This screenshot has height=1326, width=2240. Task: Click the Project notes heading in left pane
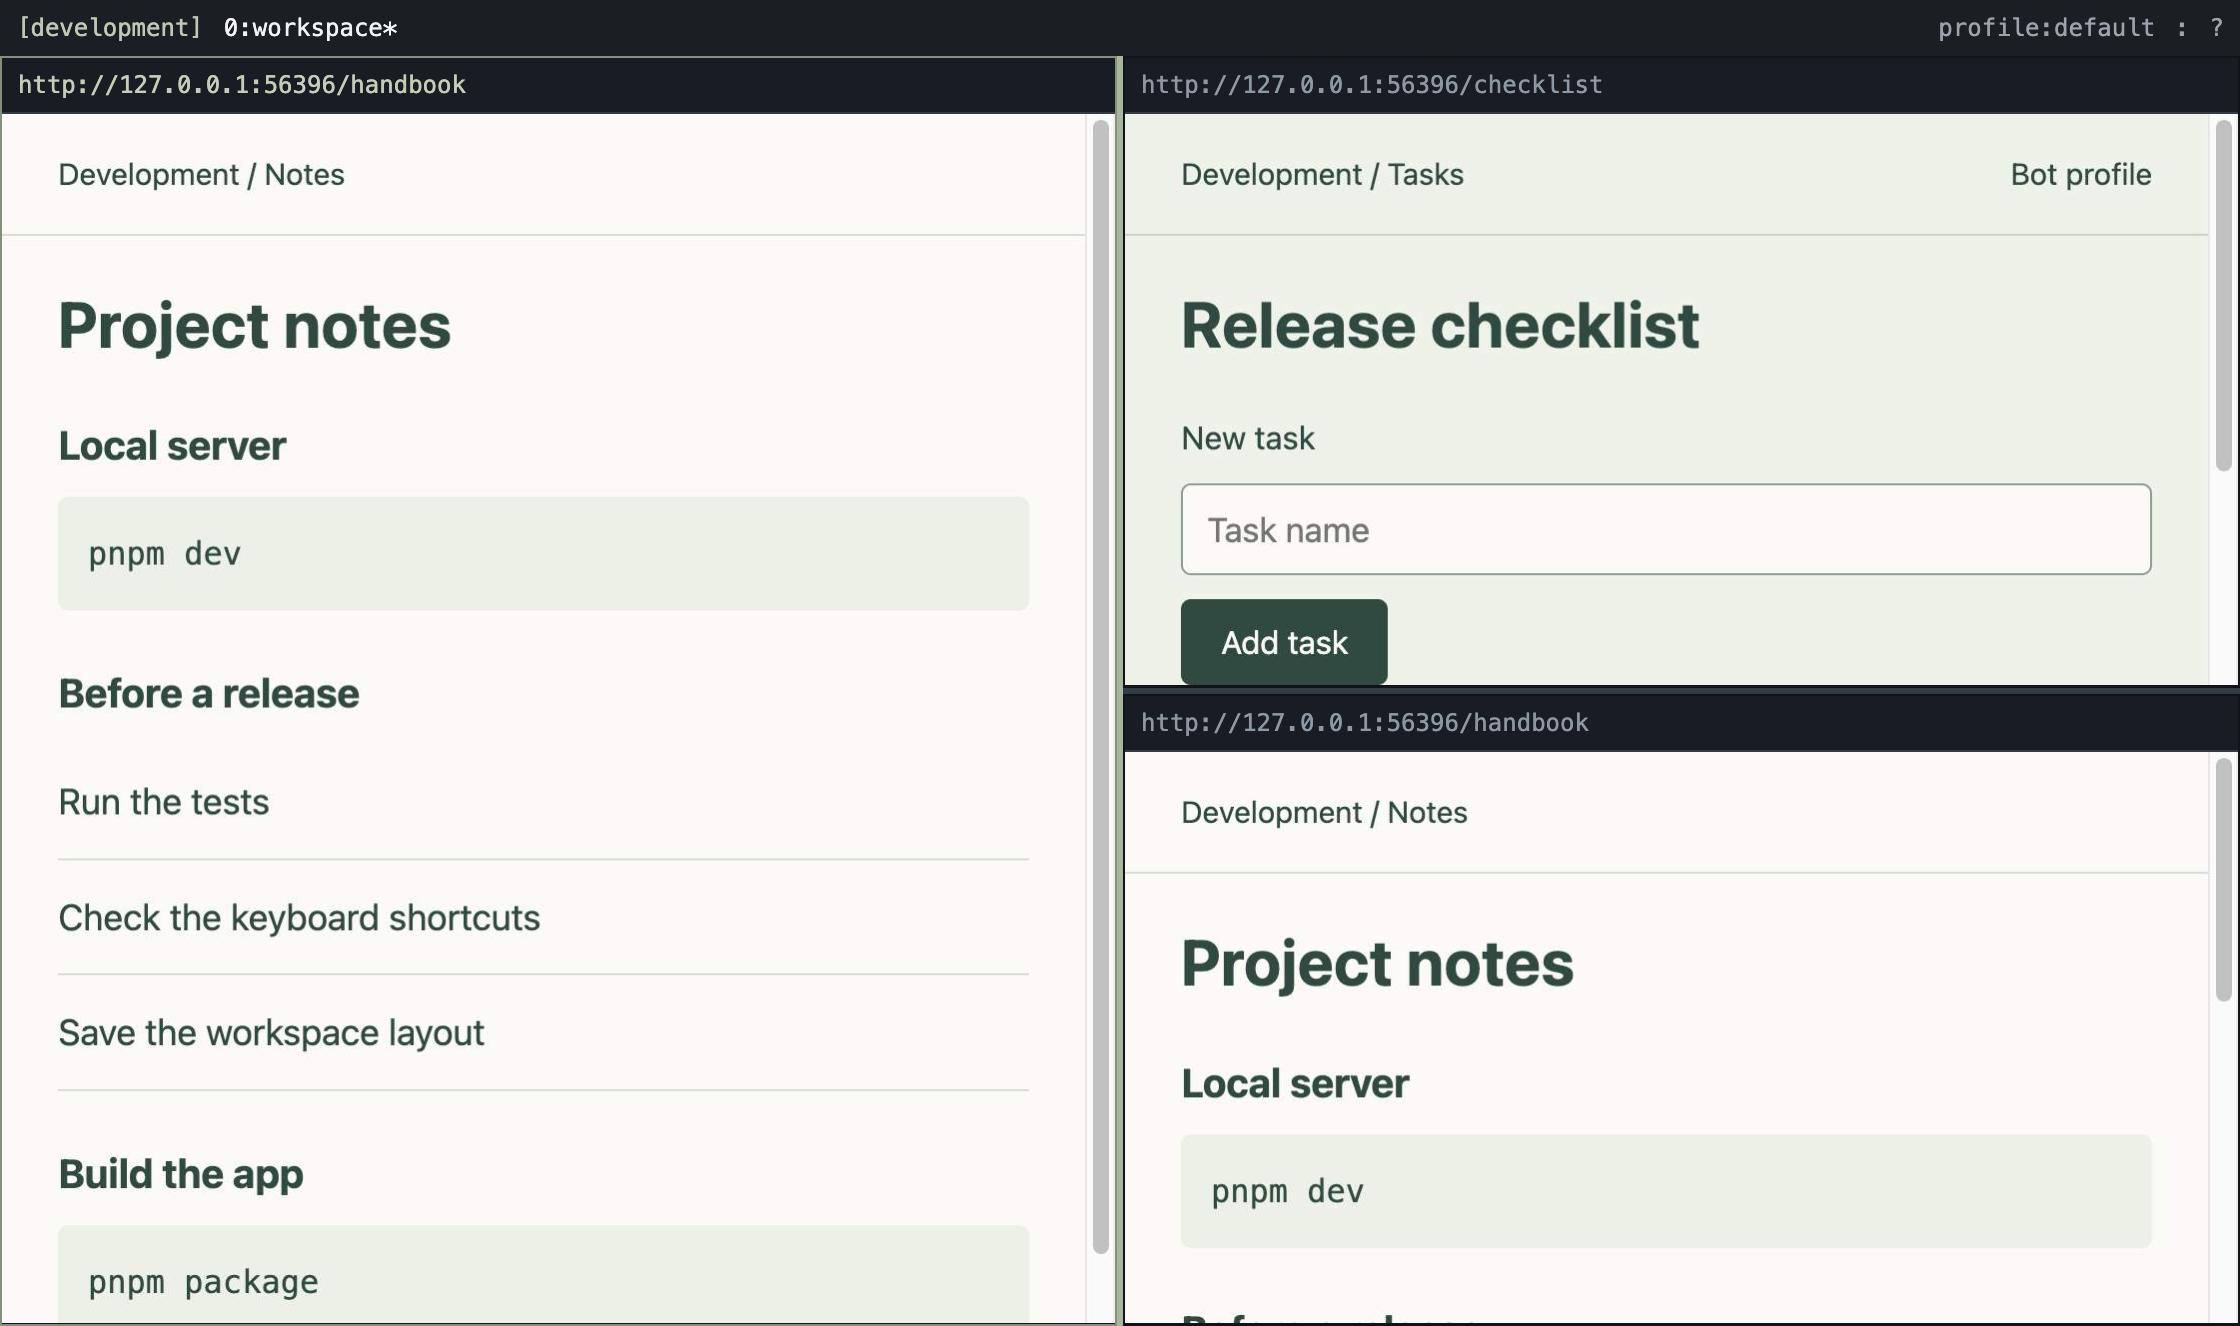254,325
